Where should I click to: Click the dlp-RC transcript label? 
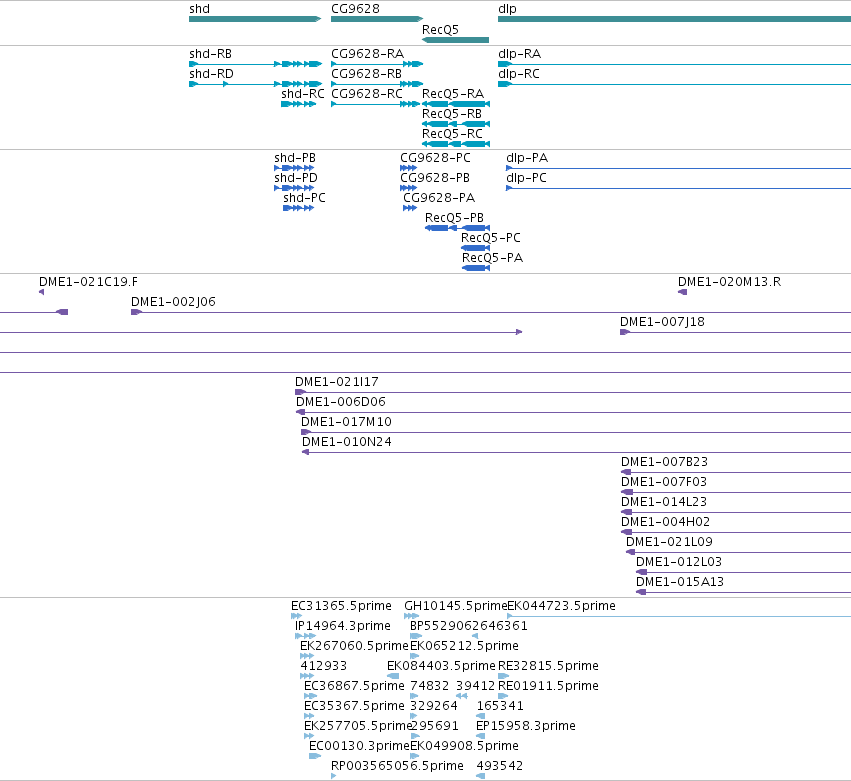coord(519,74)
